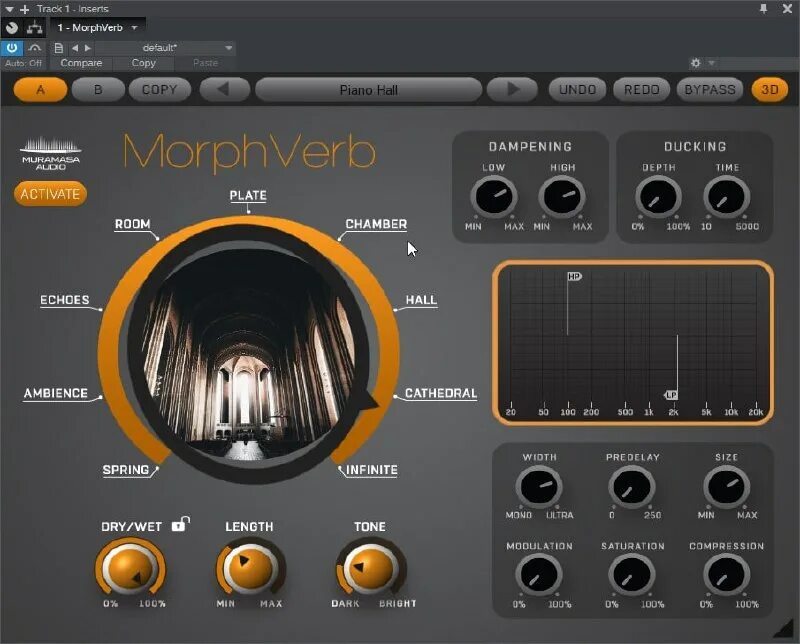
Task: Click the Muramasa Audio logo
Action: 51,153
